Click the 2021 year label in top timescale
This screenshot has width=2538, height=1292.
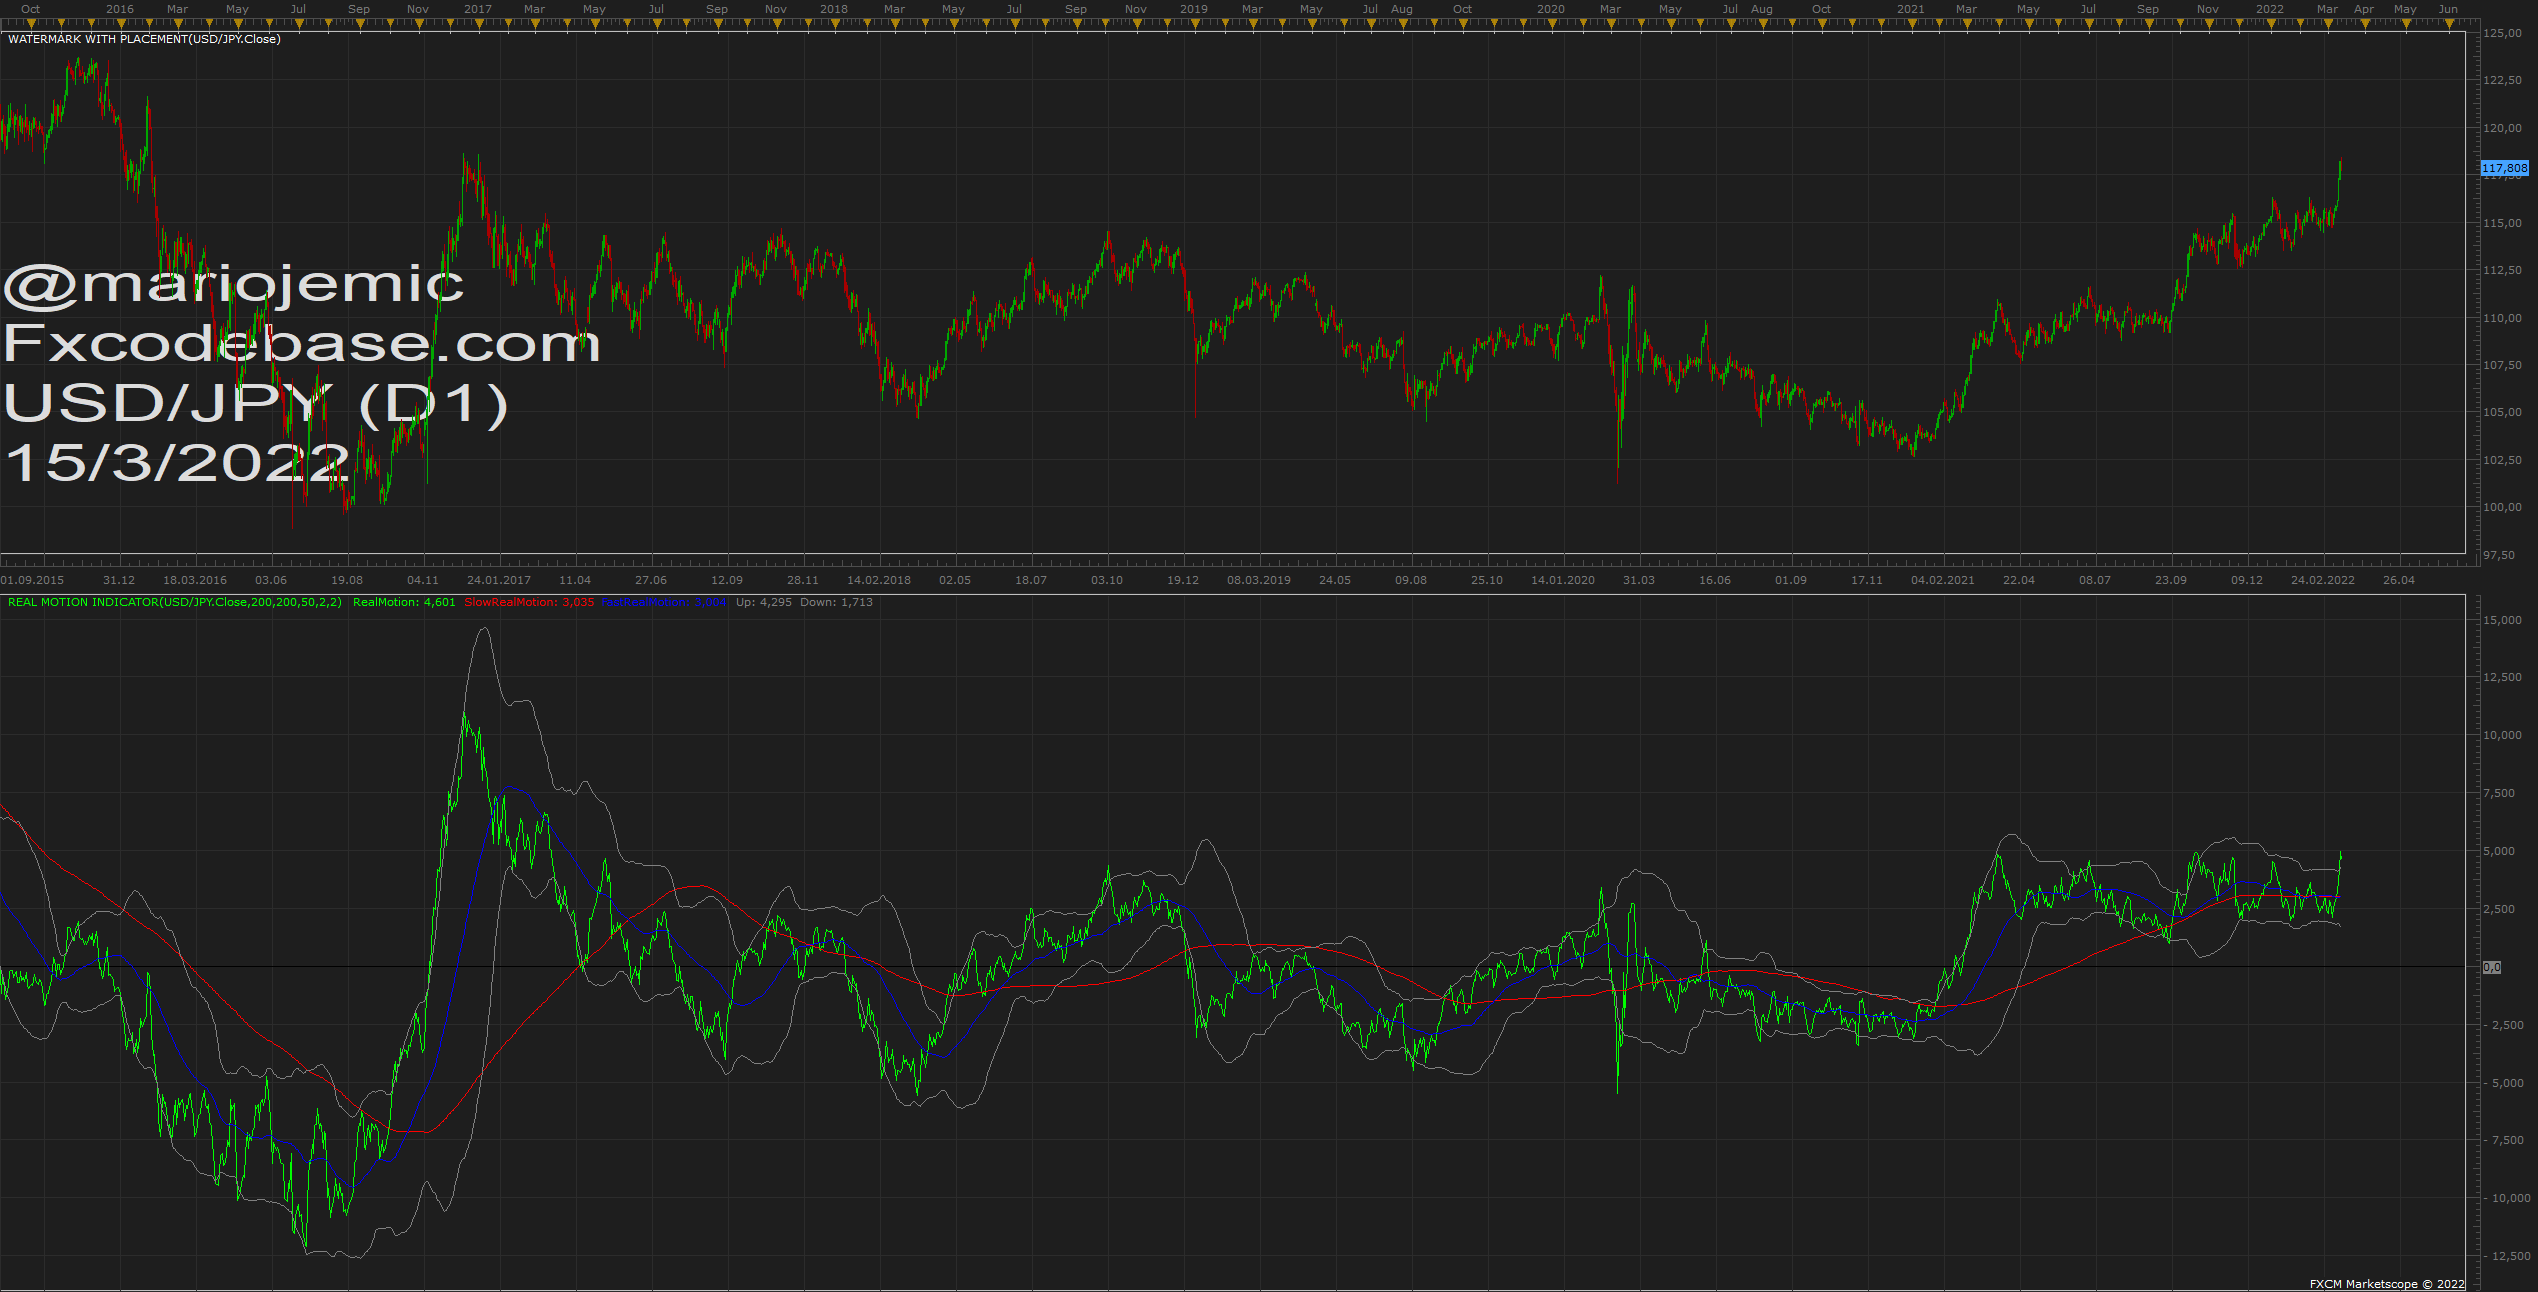1911,9
